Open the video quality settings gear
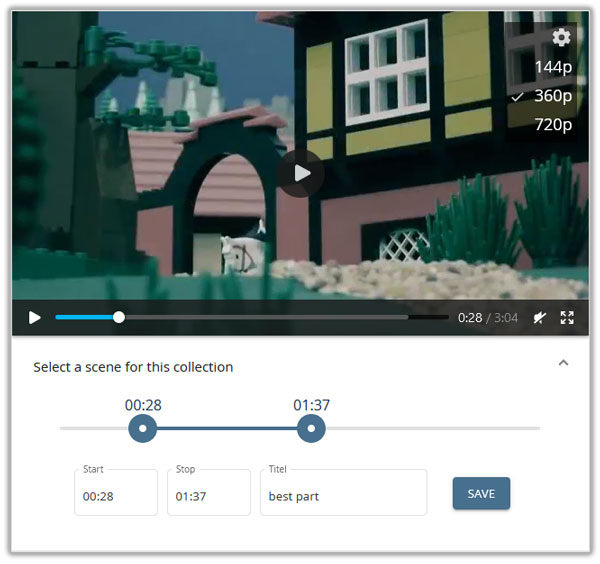 click(x=561, y=37)
